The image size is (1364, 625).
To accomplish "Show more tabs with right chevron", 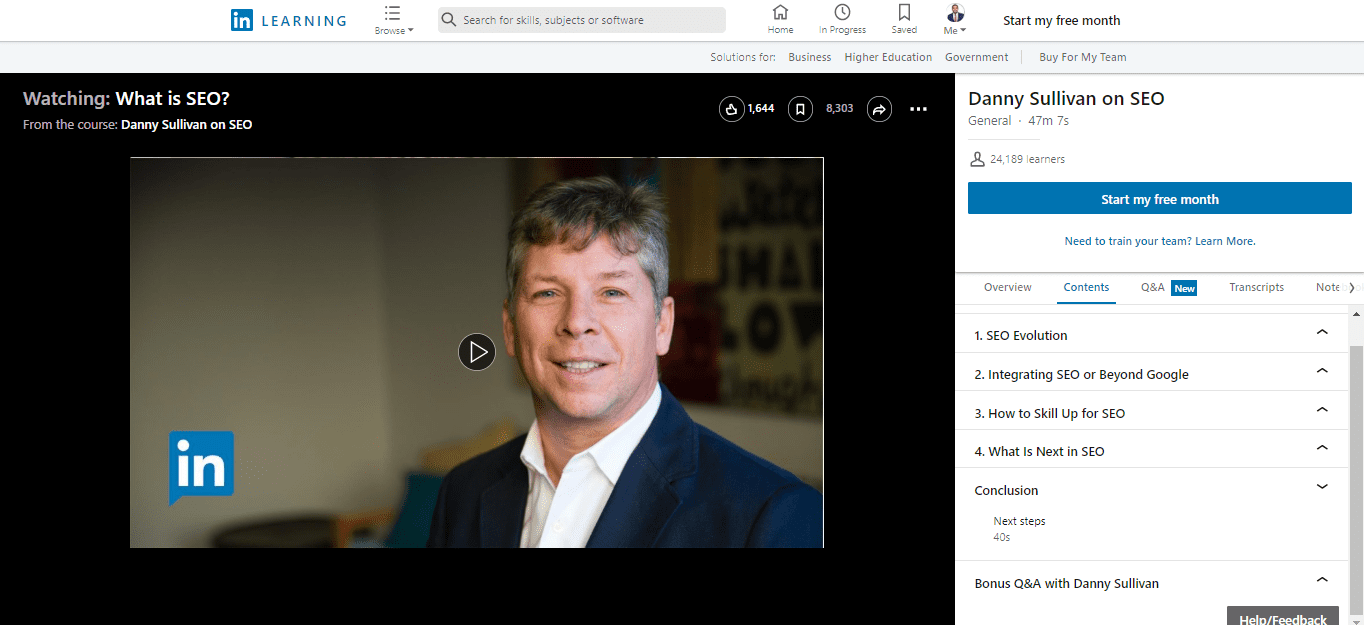I will 1352,287.
